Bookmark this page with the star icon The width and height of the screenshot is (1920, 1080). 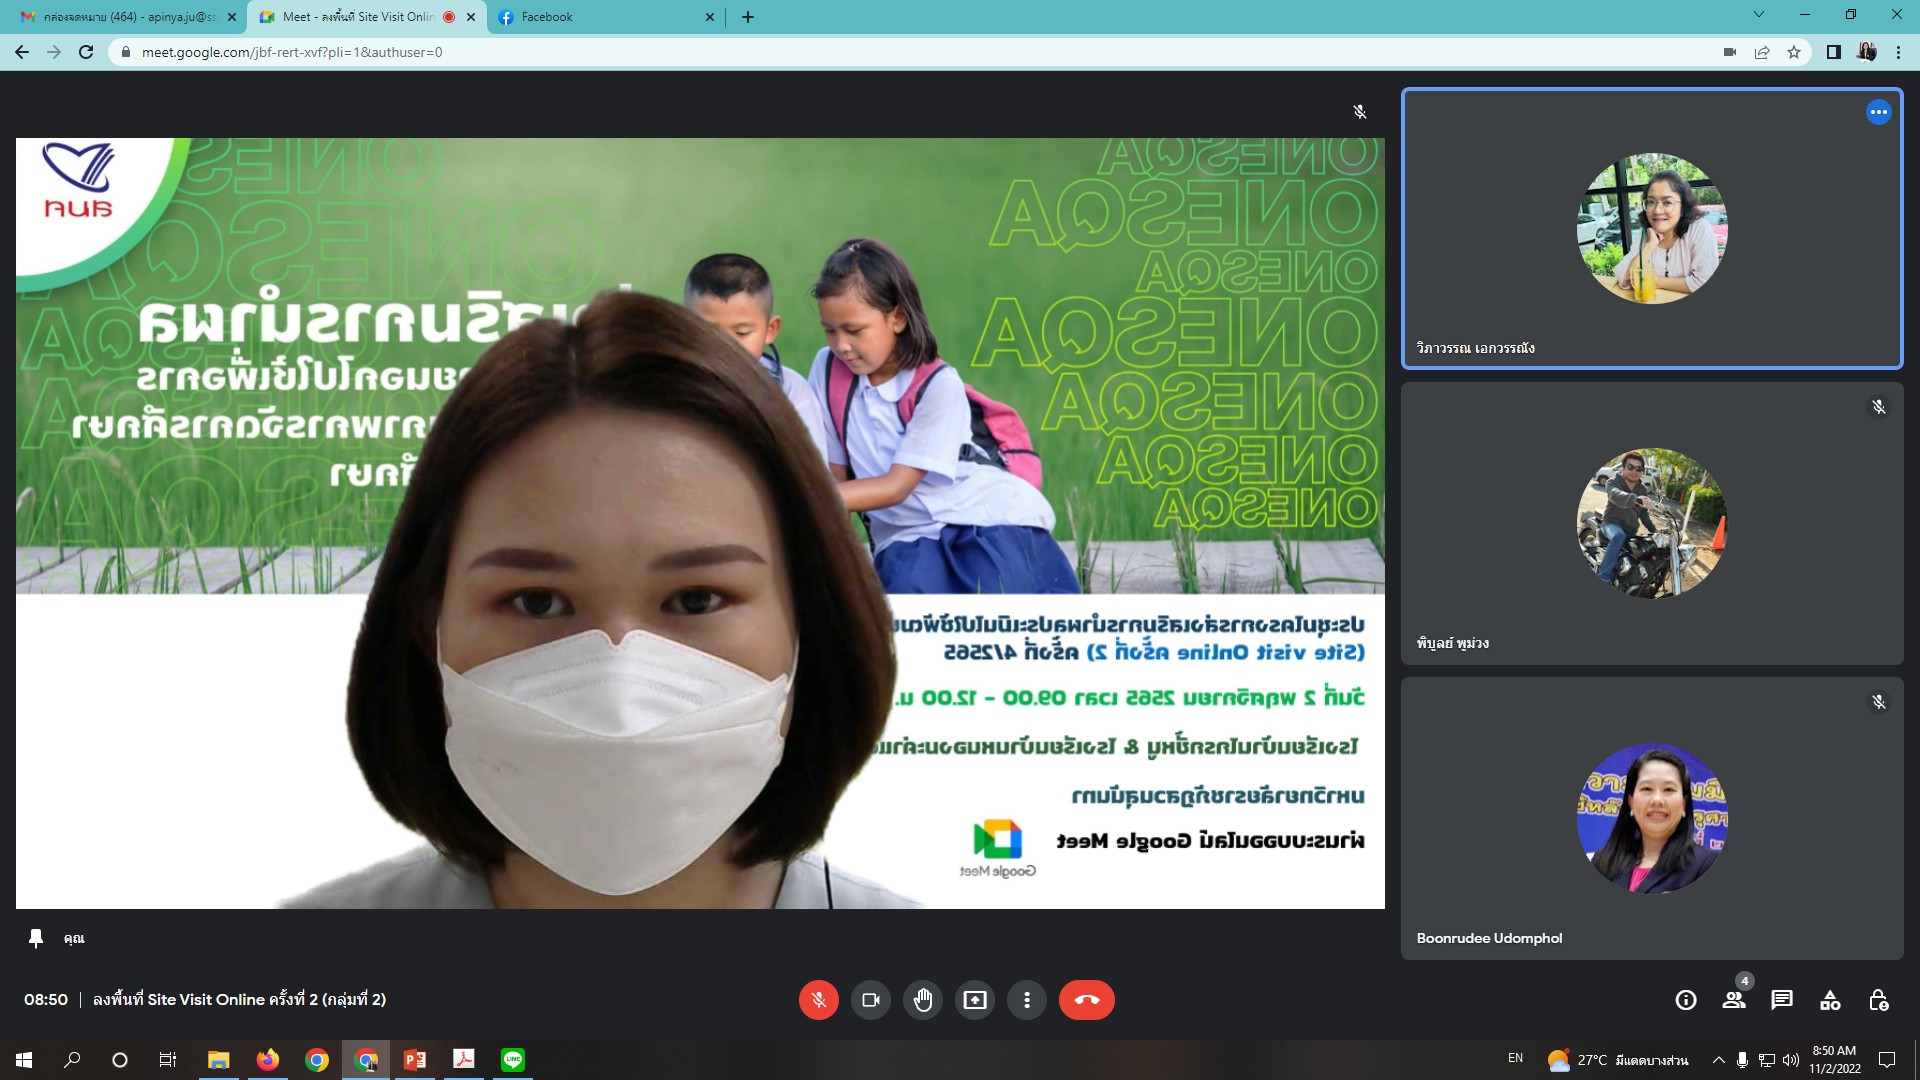point(1794,52)
